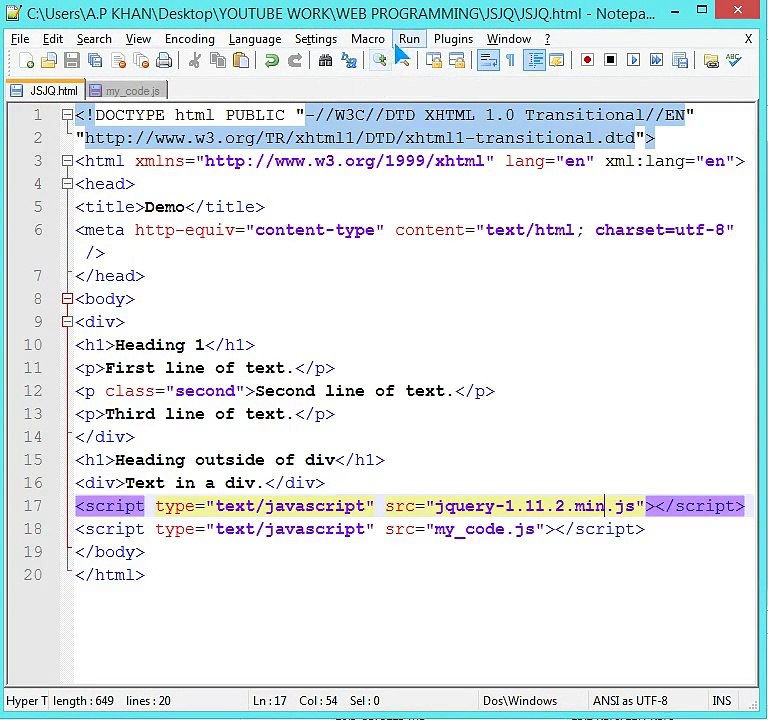
Task: Save current recorded macro icon
Action: point(680,60)
